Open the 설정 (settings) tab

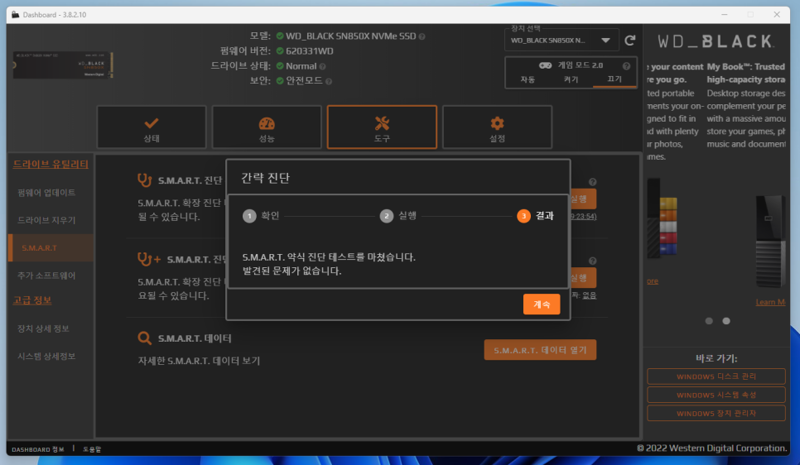497,128
